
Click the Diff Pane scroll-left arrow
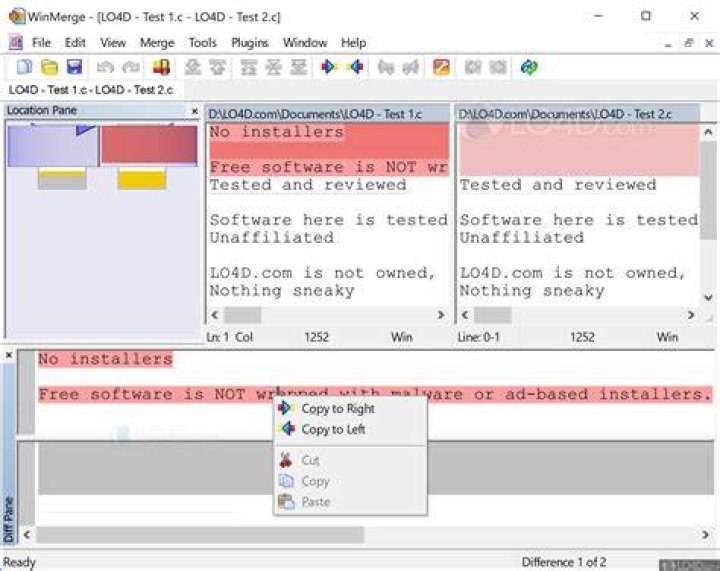(27, 535)
